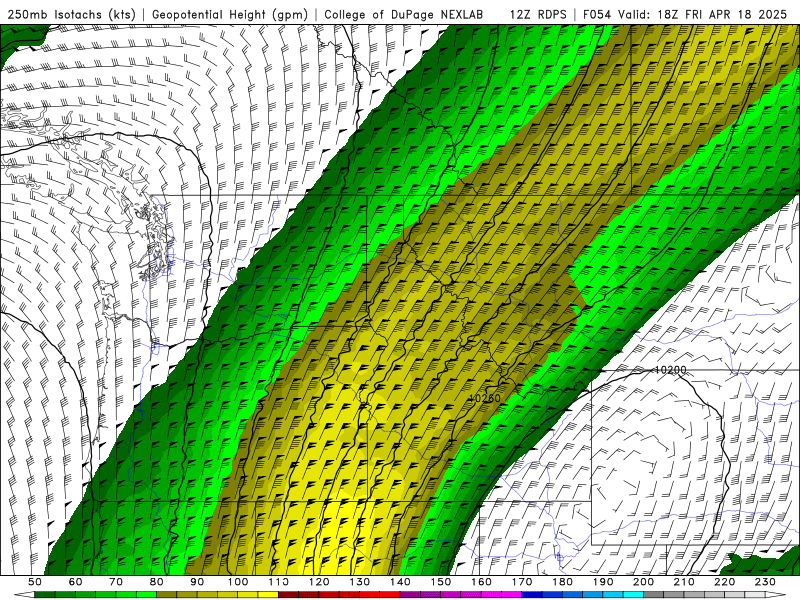Click the 70 knot label on the color scale

116,582
